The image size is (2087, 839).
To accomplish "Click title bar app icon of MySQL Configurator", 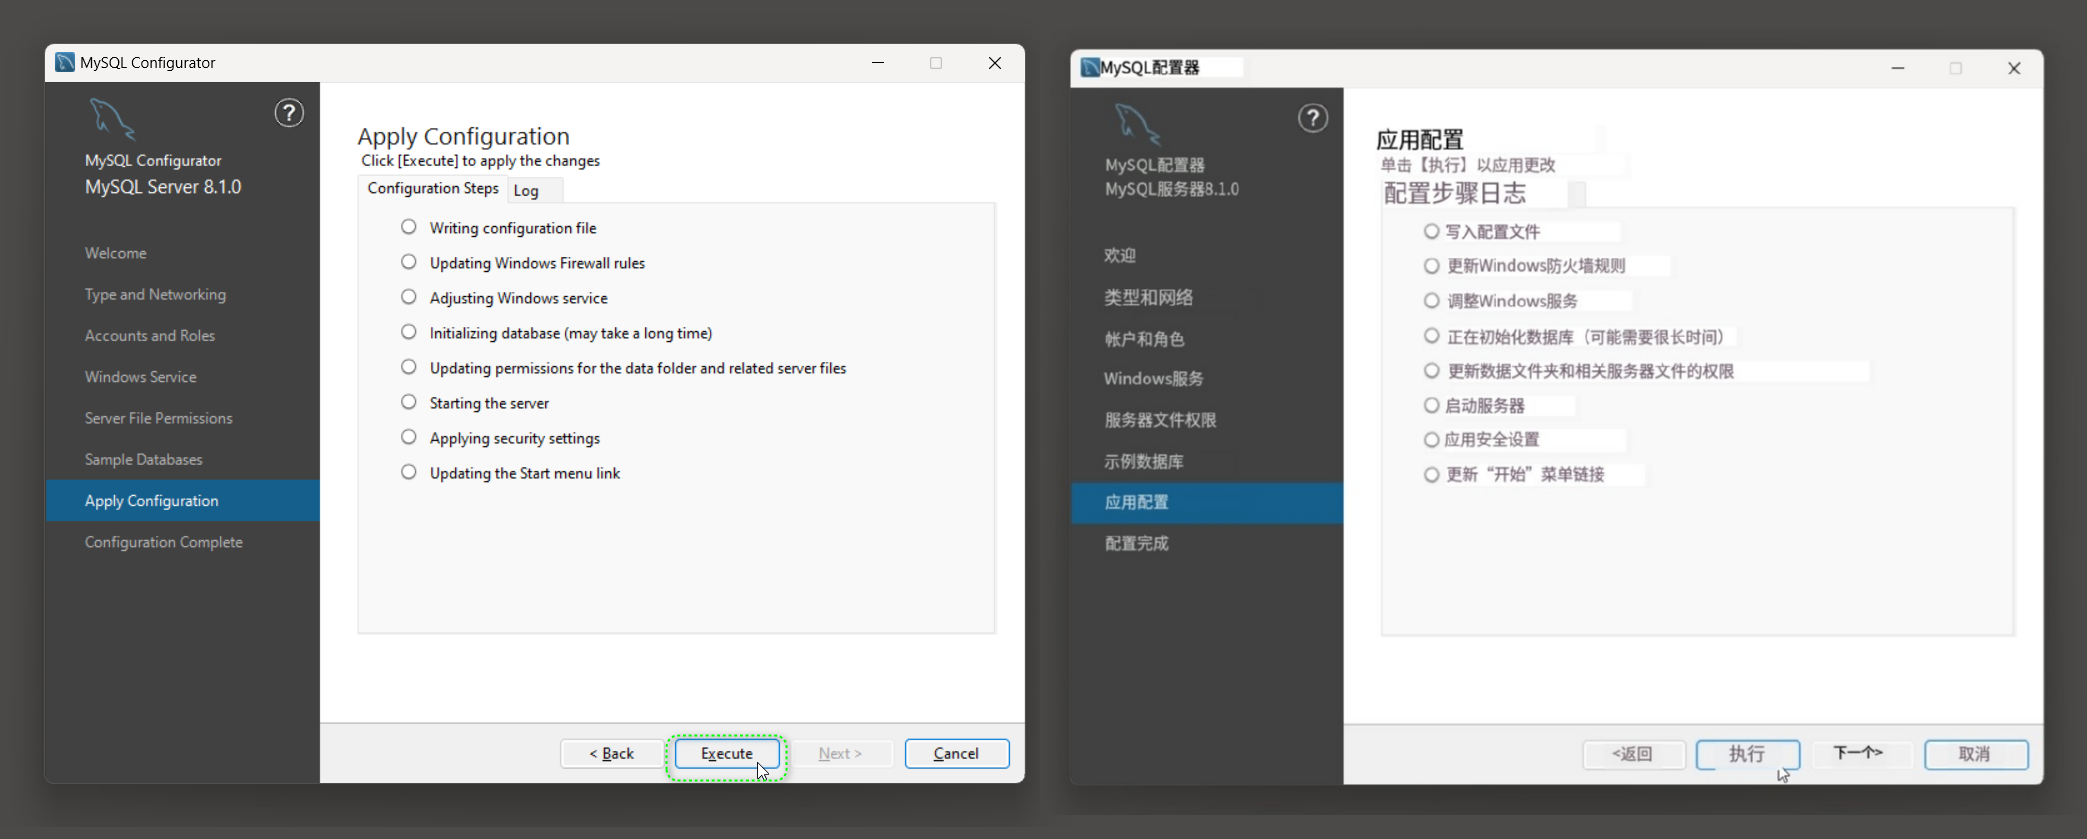I will click(x=65, y=62).
